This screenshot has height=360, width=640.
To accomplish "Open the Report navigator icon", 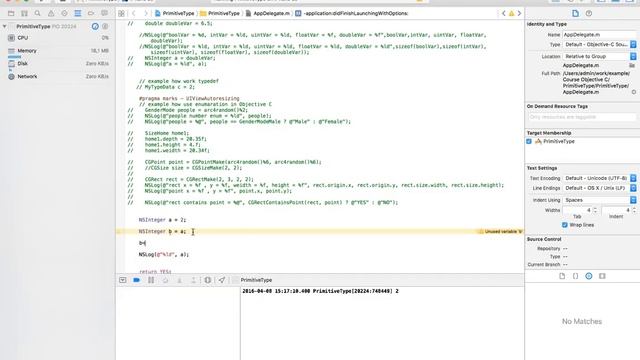I will pos(104,13).
